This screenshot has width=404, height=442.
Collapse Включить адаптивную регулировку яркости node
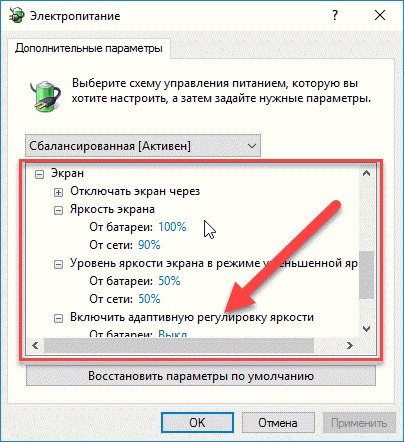click(x=58, y=318)
